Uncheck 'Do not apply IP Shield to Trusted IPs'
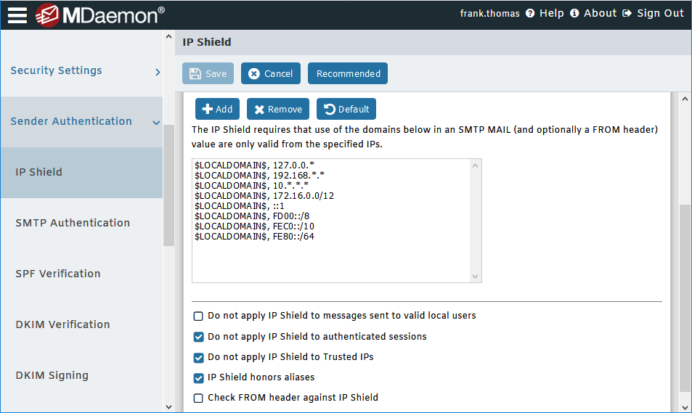The height and width of the screenshot is (413, 692). point(199,357)
